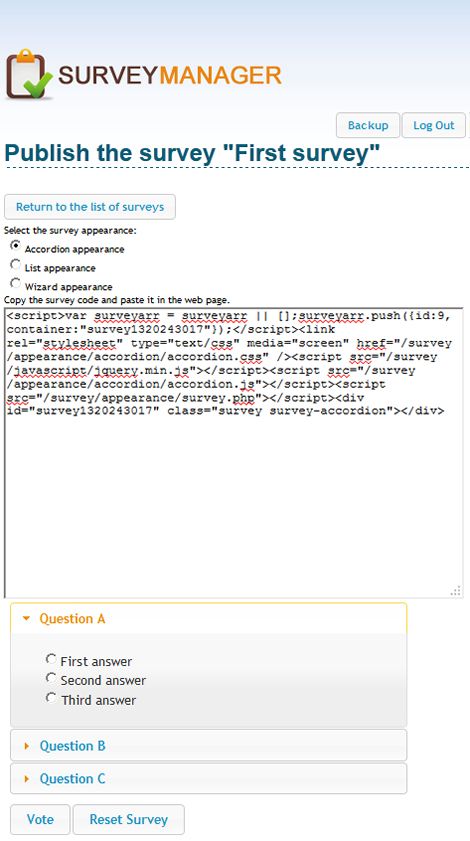The height and width of the screenshot is (841, 470).
Task: Select List appearance radio button
Action: click(16, 264)
